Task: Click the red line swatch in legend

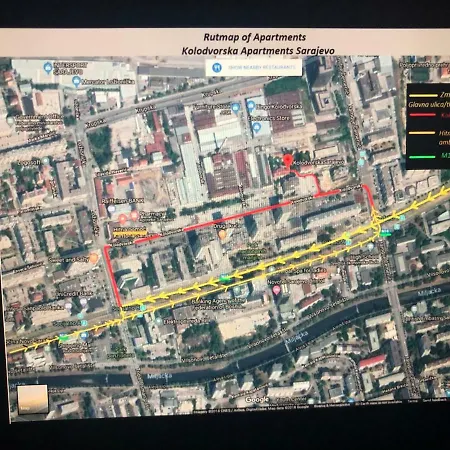Action: 423,115
